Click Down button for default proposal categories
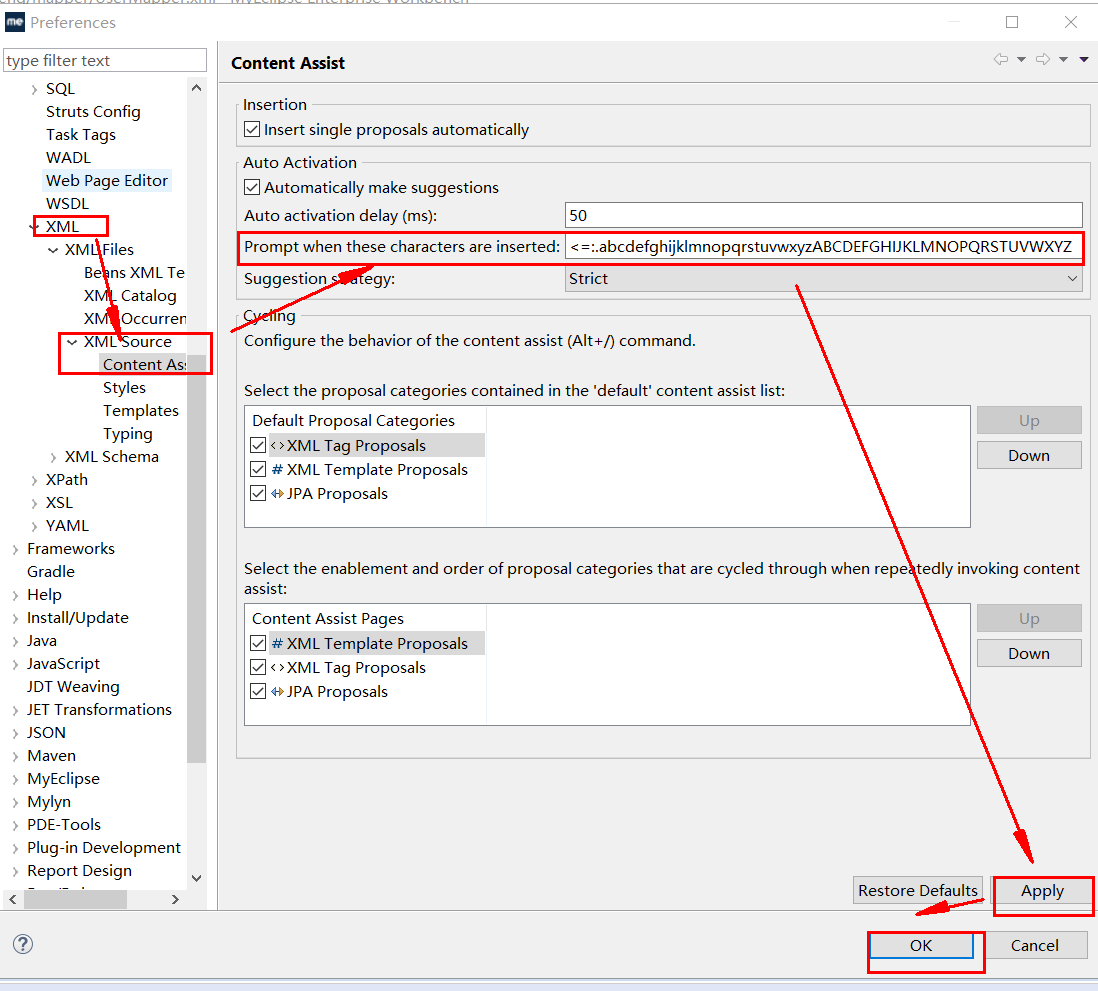 [x=1029, y=455]
